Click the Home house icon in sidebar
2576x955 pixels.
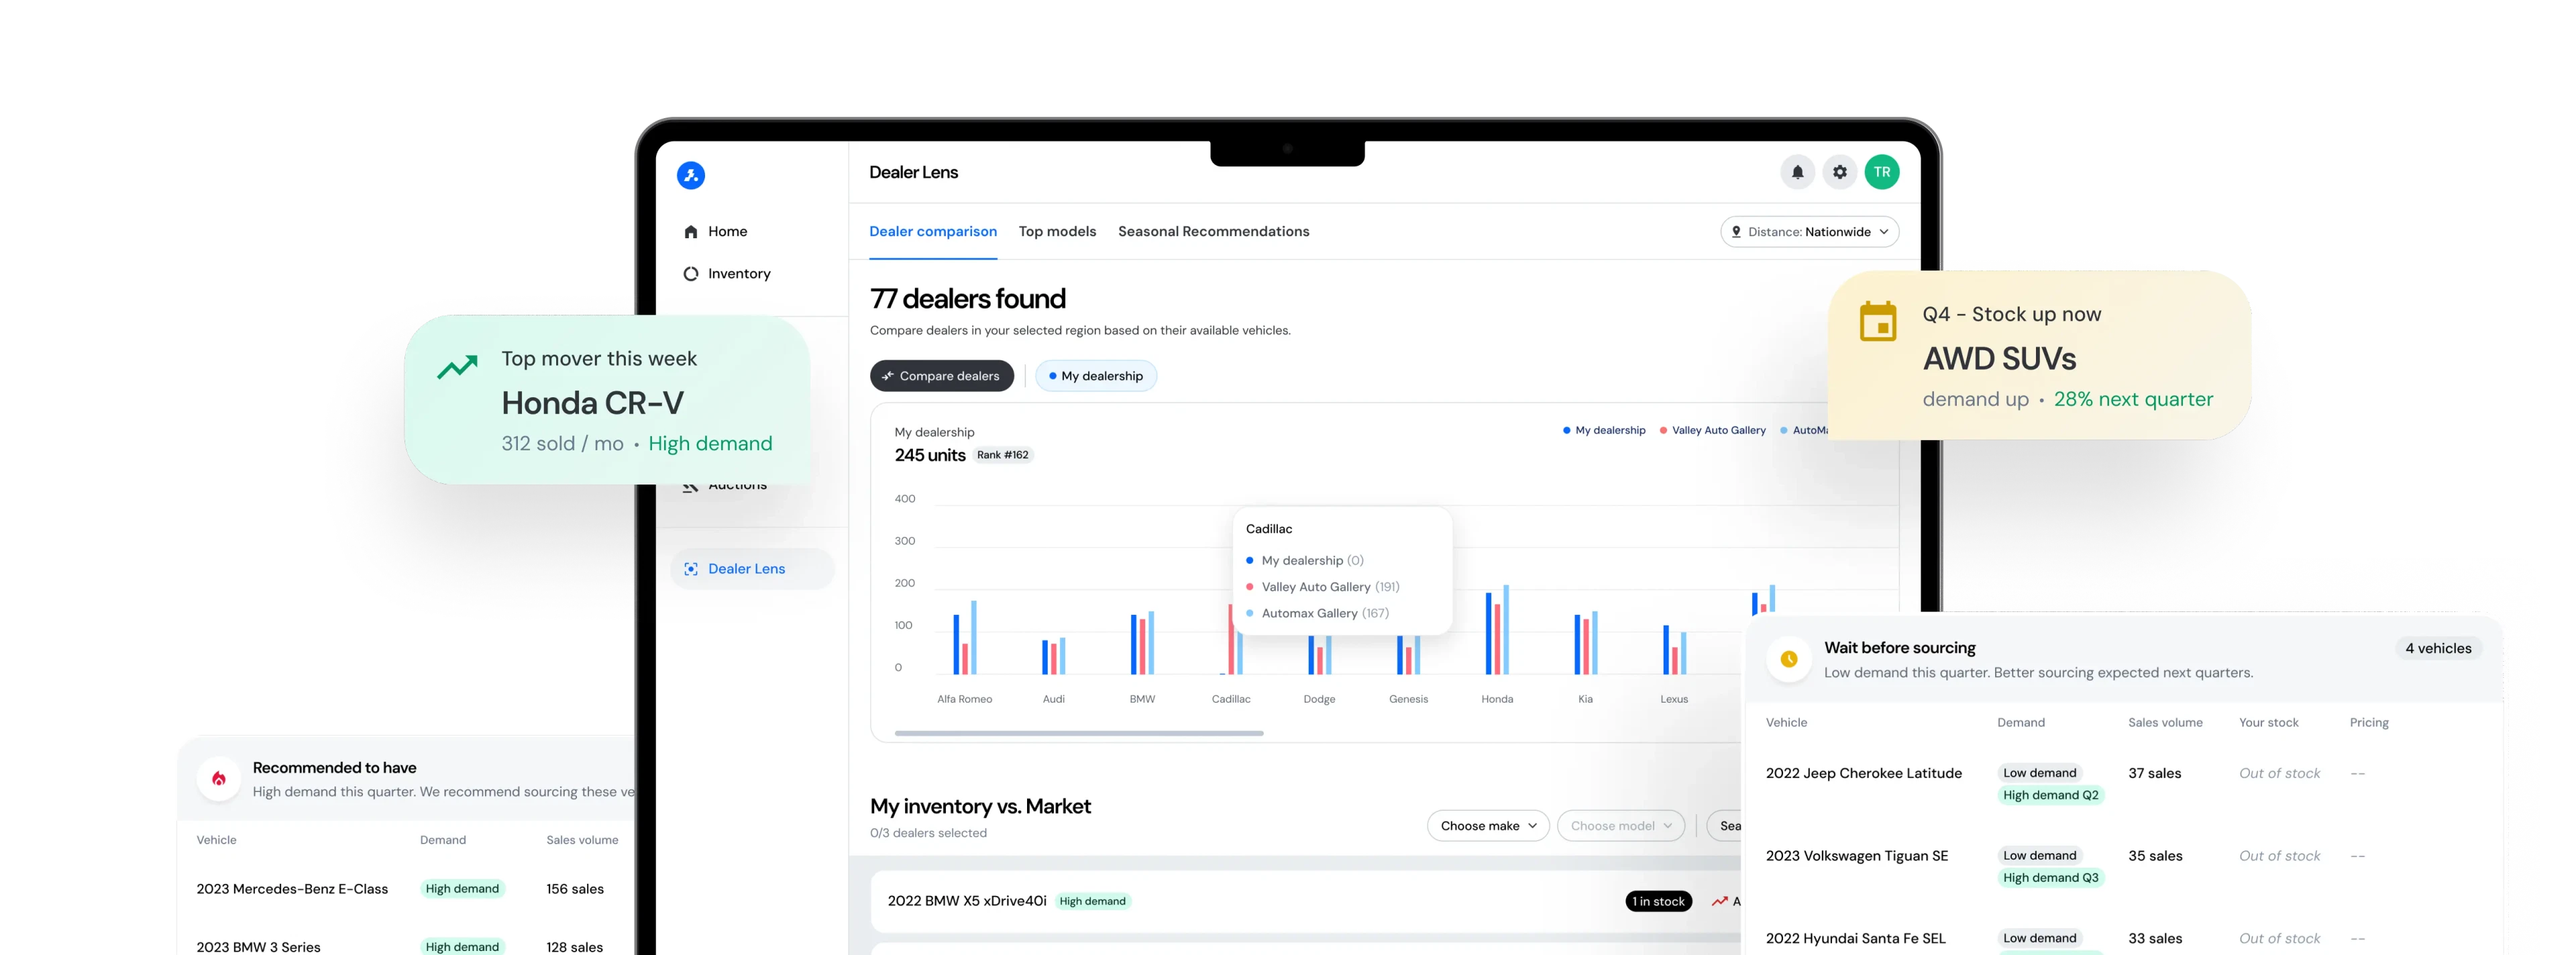point(690,232)
